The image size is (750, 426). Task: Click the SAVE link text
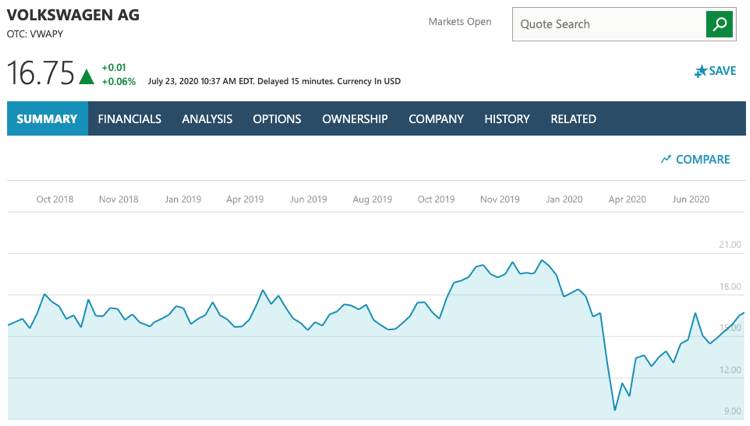point(722,71)
